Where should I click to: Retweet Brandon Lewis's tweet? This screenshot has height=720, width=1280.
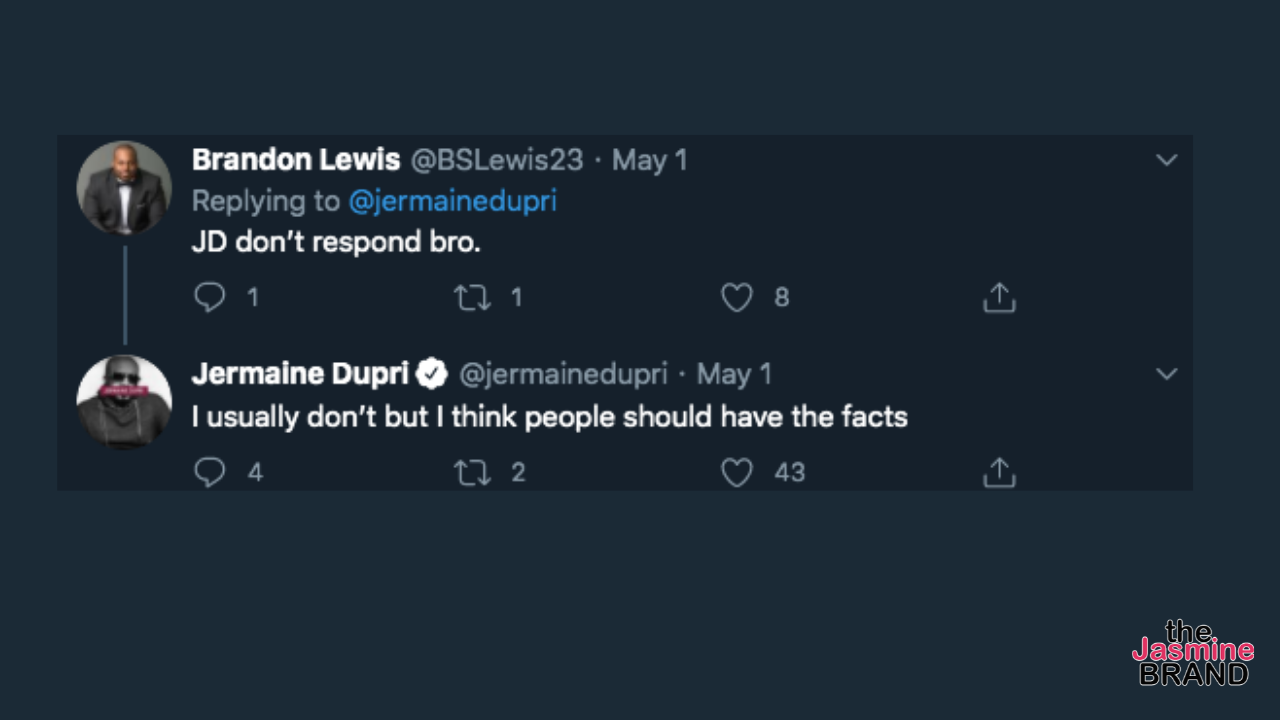point(472,297)
